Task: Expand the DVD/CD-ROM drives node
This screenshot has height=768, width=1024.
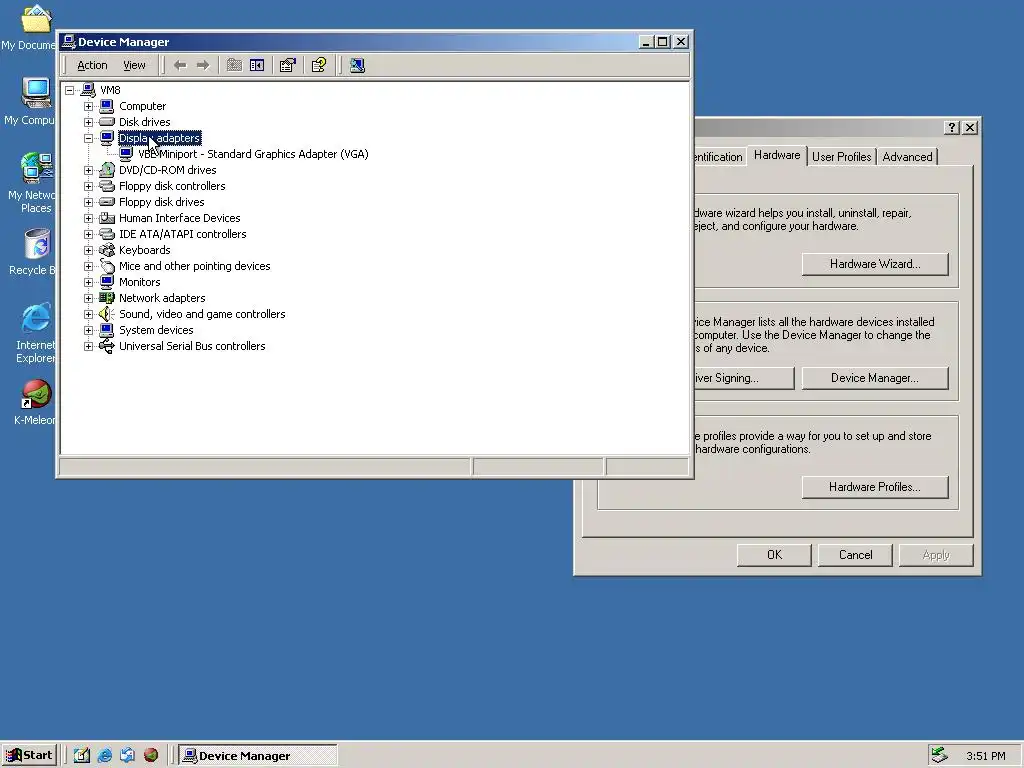Action: [88, 170]
